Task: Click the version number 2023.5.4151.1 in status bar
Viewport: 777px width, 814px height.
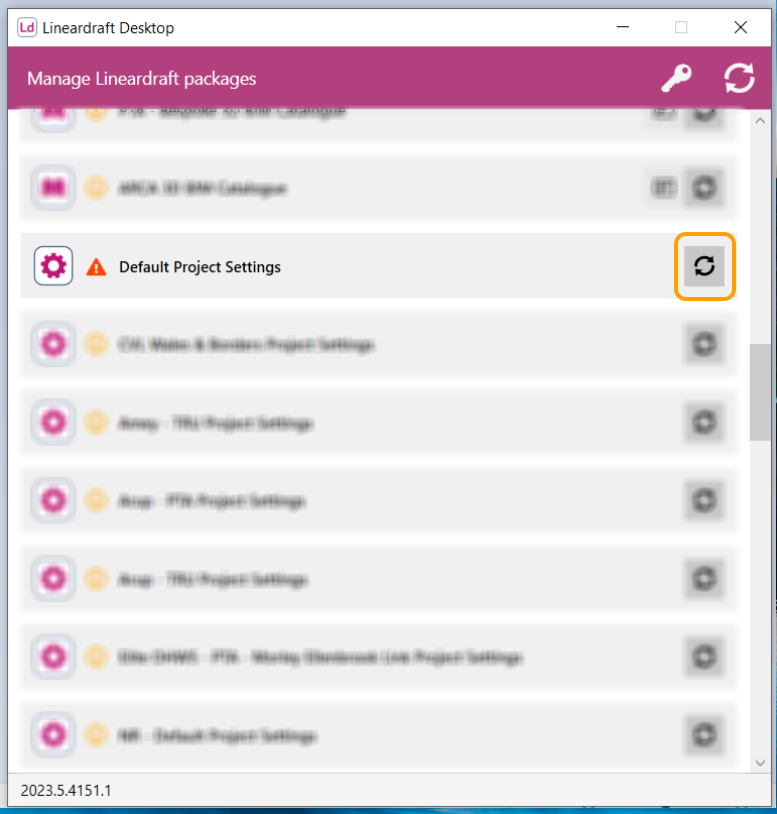Action: point(66,791)
